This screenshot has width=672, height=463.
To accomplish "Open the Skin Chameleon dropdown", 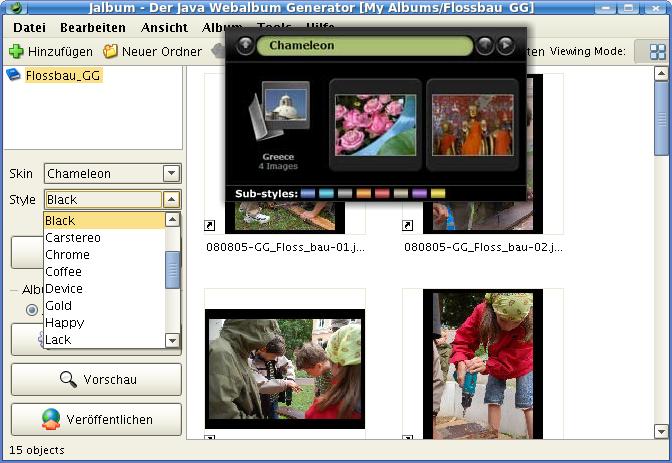I will tap(171, 174).
